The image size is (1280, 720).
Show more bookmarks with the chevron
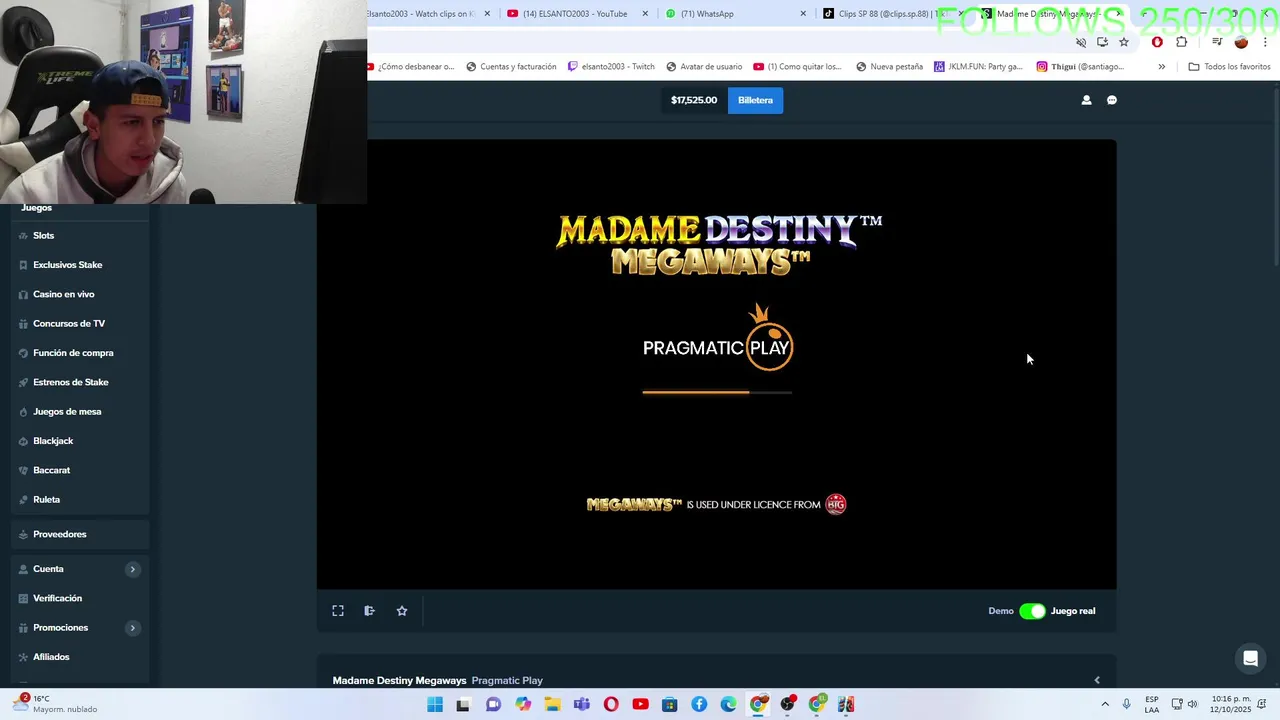(x=1161, y=67)
